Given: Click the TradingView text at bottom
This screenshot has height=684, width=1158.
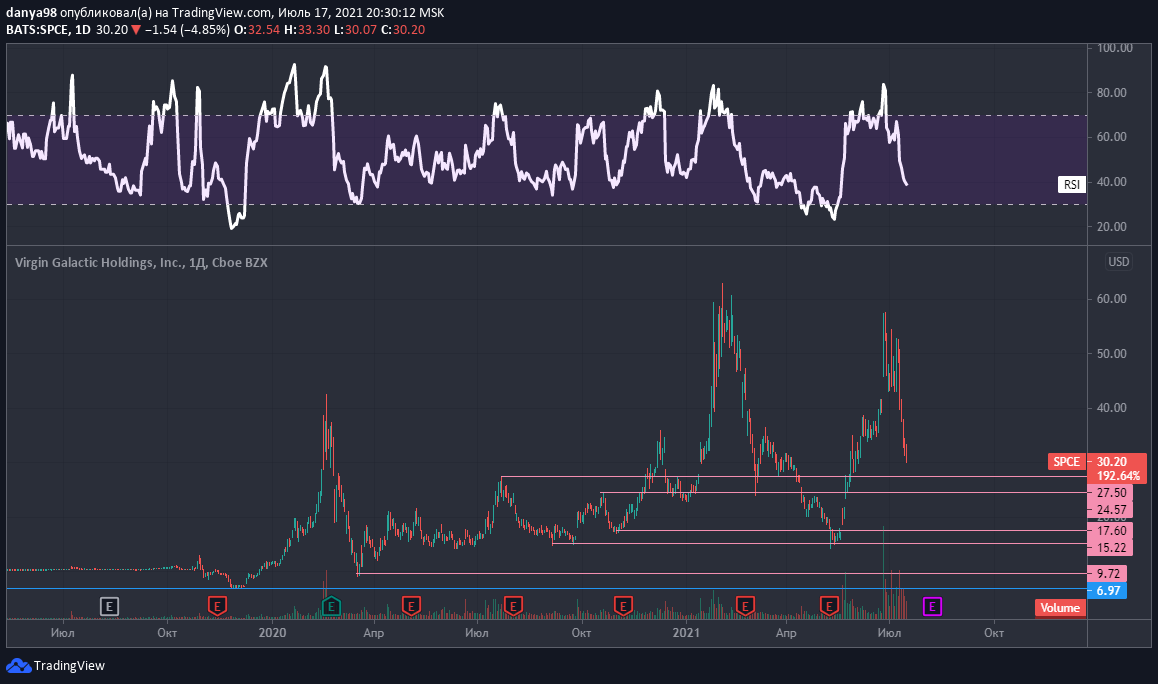Looking at the screenshot, I should (69, 666).
